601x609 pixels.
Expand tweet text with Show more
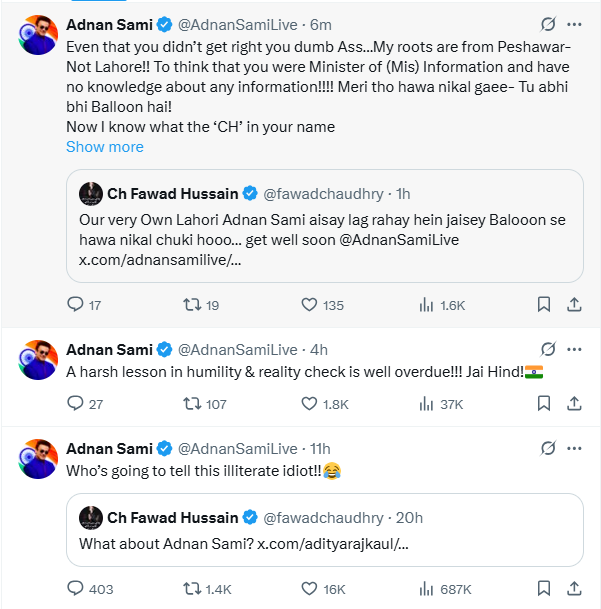click(105, 147)
